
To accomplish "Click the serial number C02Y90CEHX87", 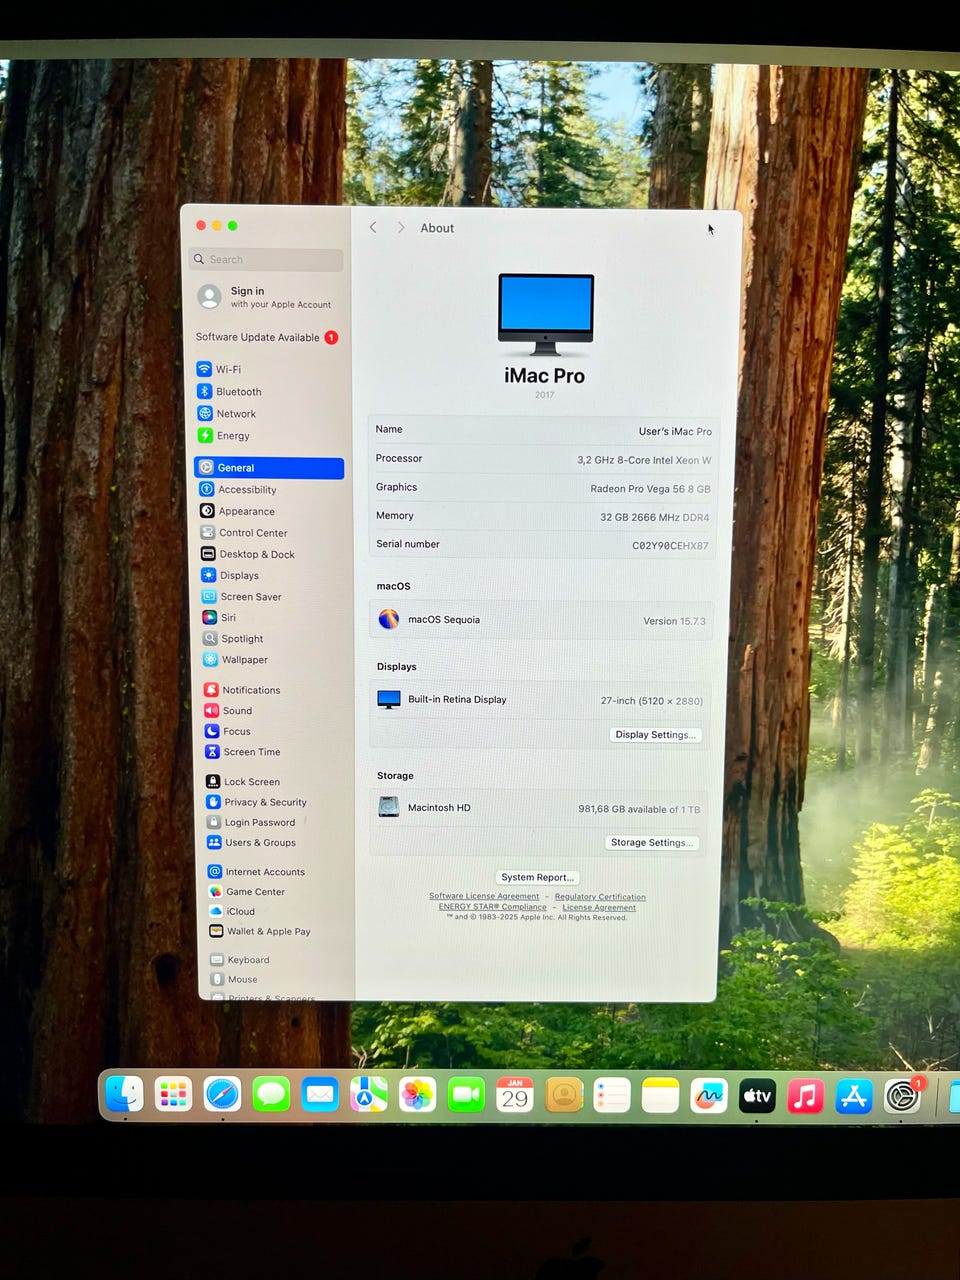I will pos(670,546).
